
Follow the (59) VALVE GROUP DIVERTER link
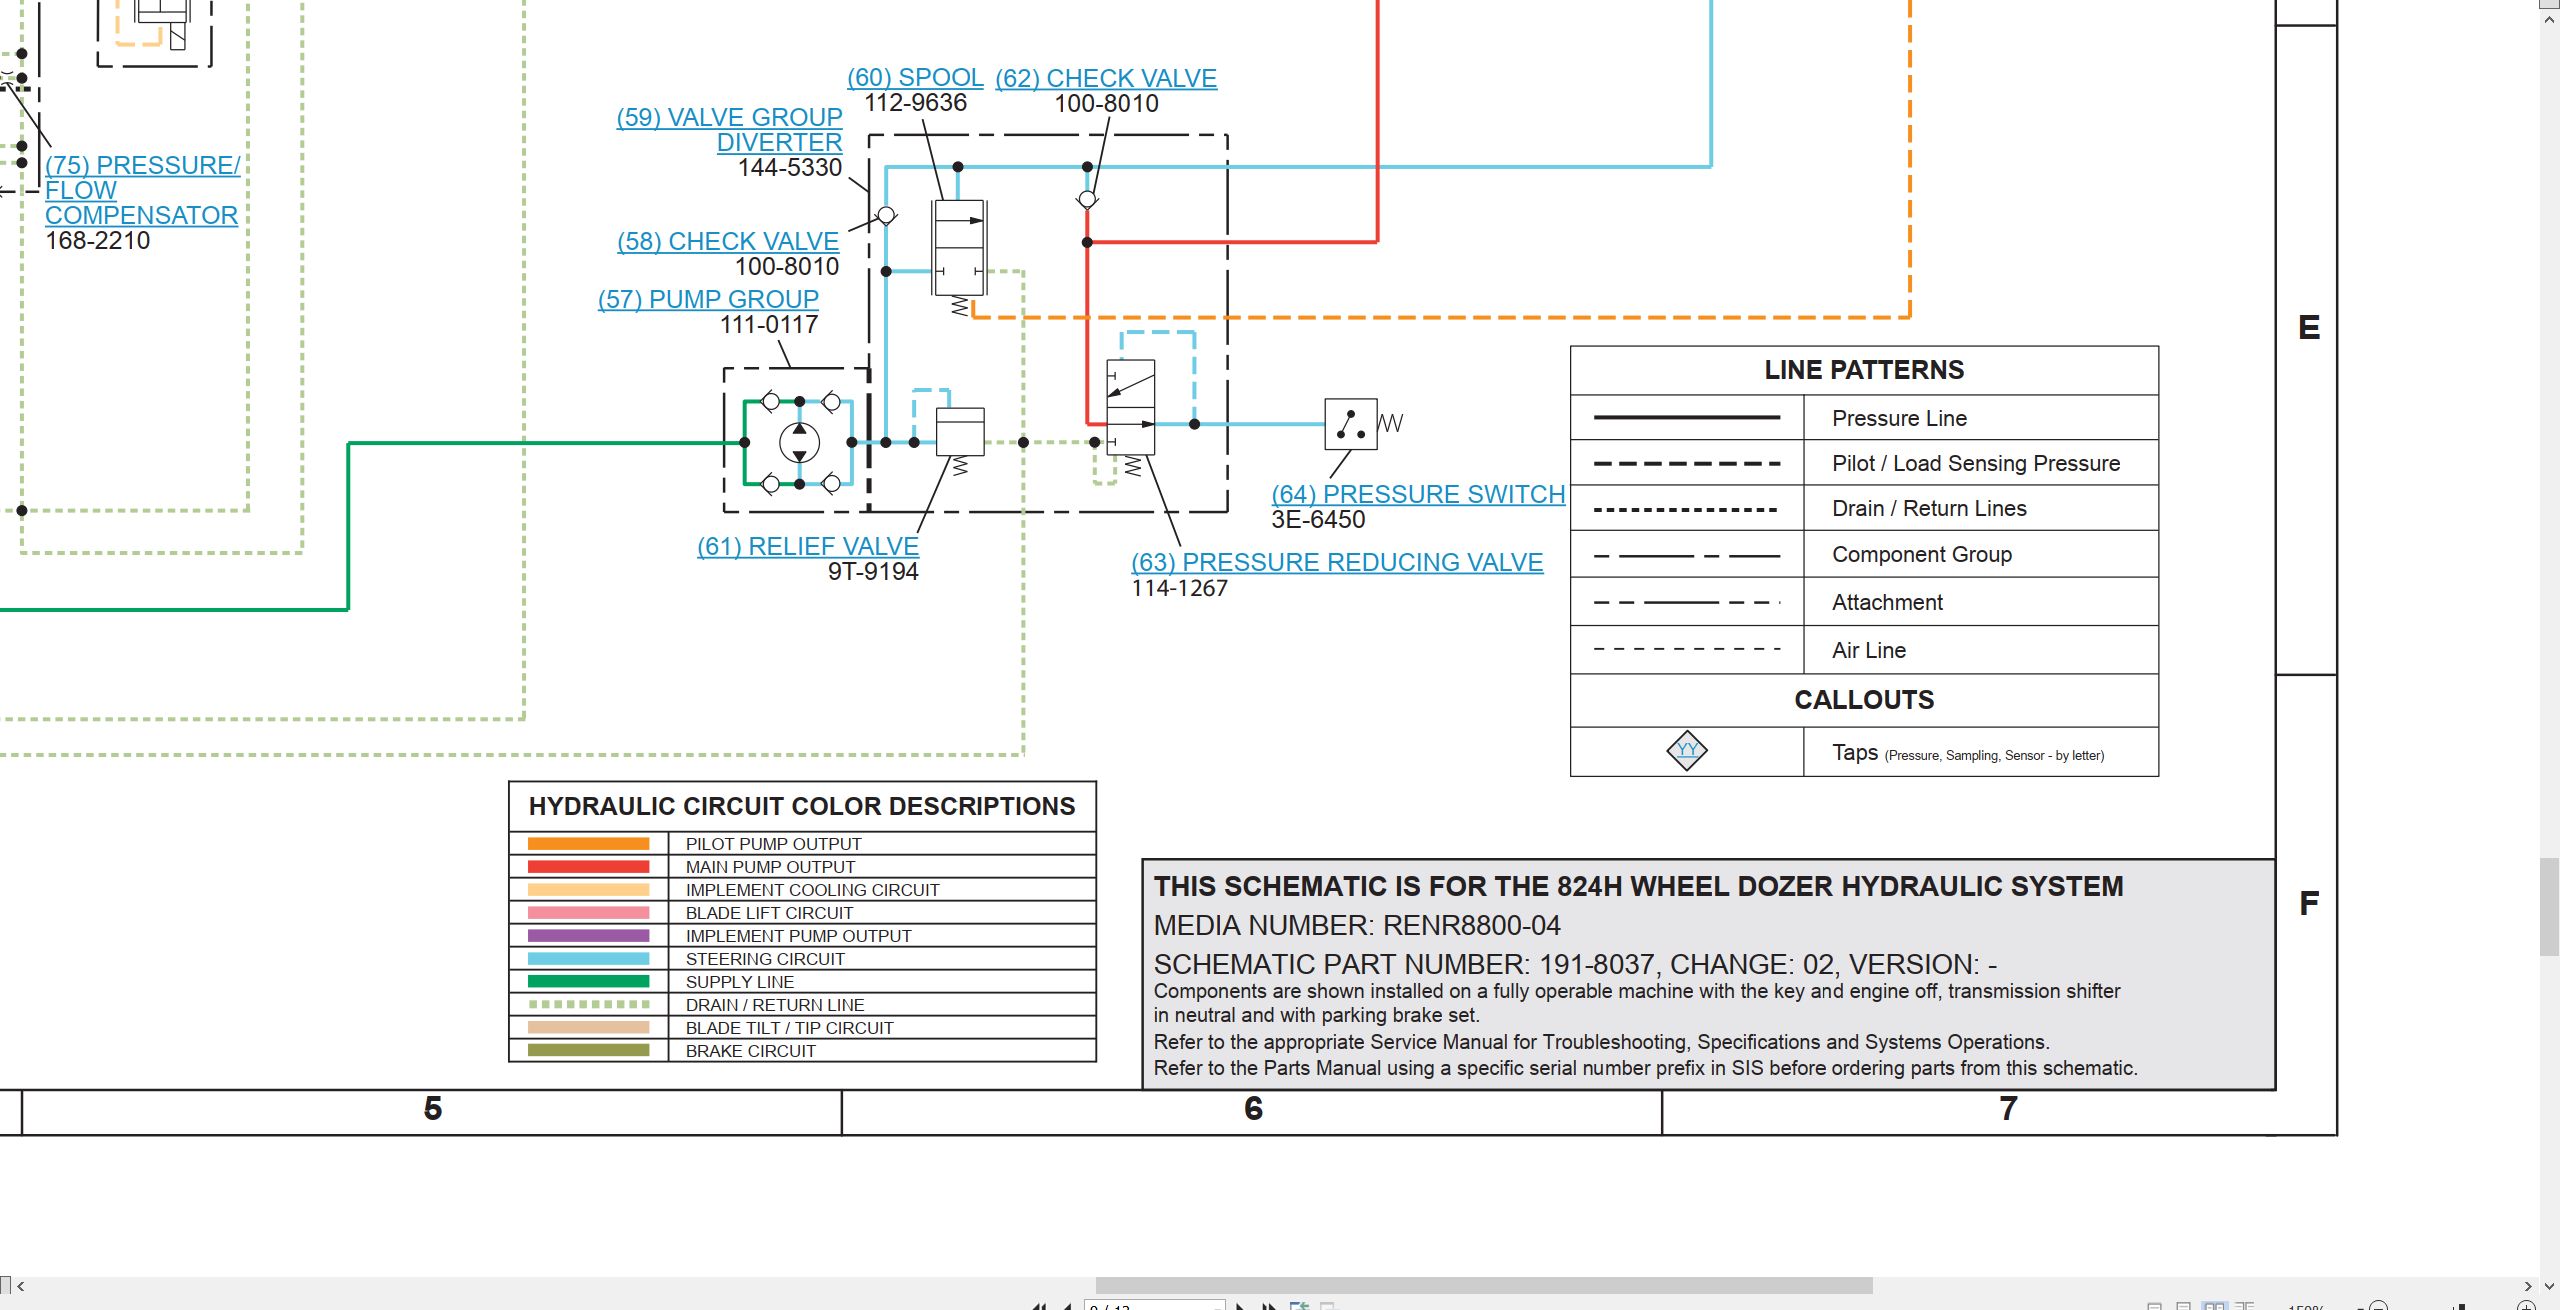pyautogui.click(x=730, y=129)
